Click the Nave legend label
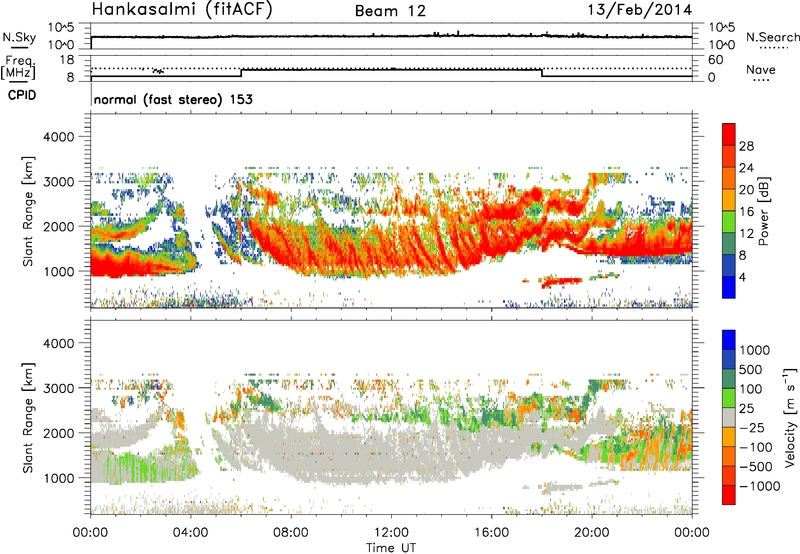The width and height of the screenshot is (800, 554). 761,69
